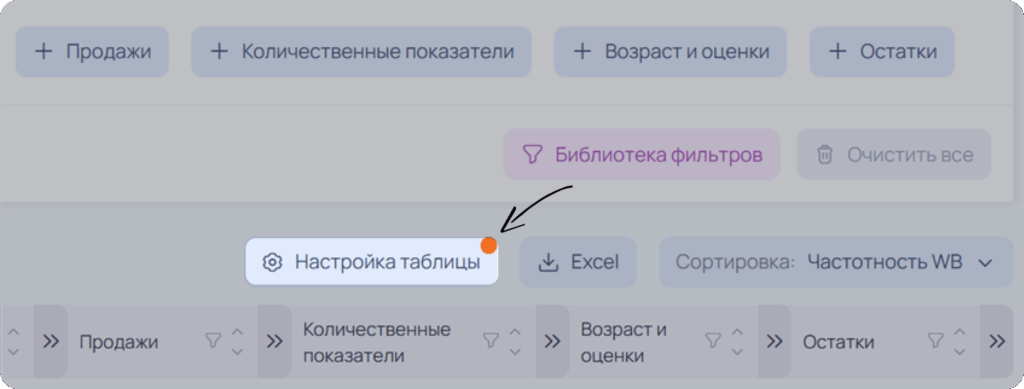The width and height of the screenshot is (1024, 389).
Task: Toggle sort arrows in Продажи column header
Action: (x=238, y=341)
